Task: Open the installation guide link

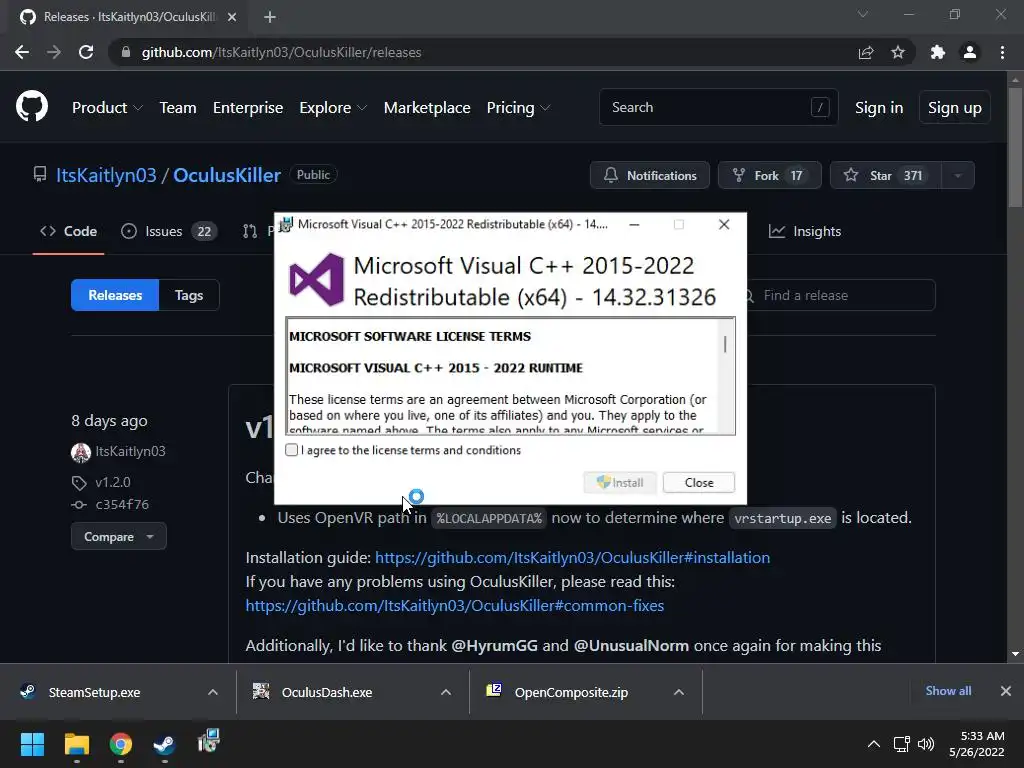Action: tap(572, 558)
